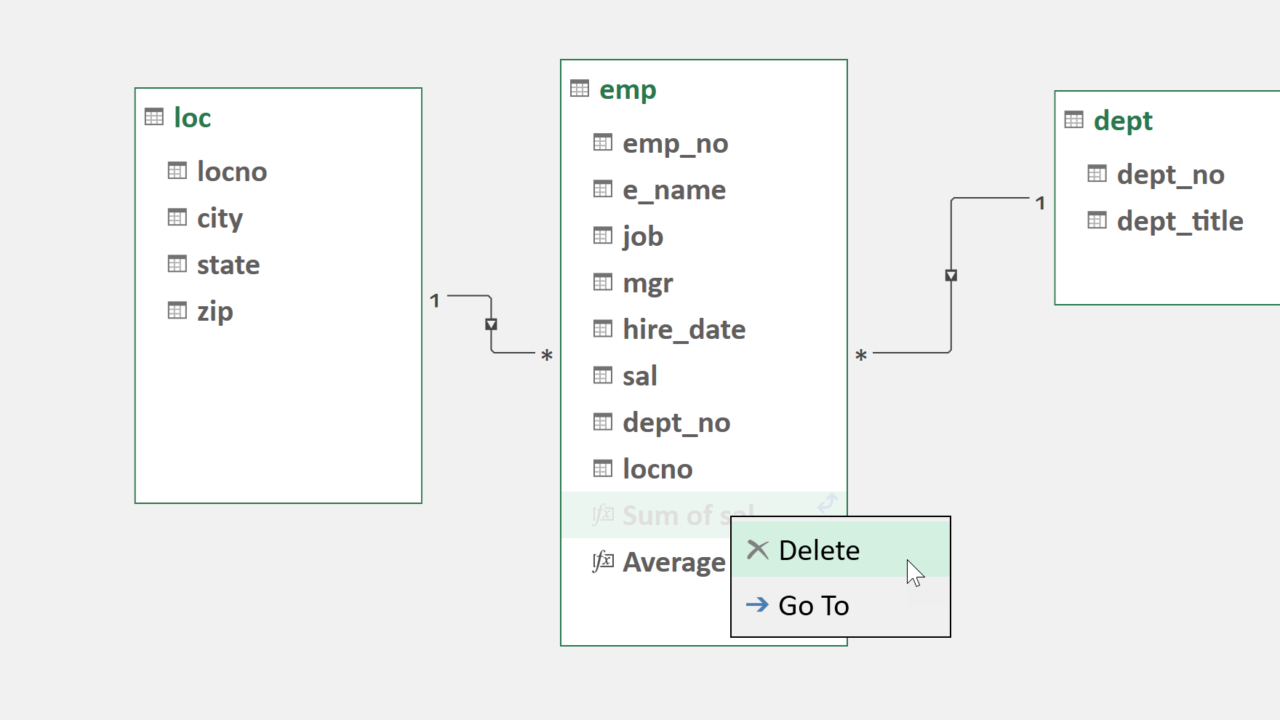Select the dept_no field in dept table
The height and width of the screenshot is (720, 1280).
click(x=1170, y=175)
